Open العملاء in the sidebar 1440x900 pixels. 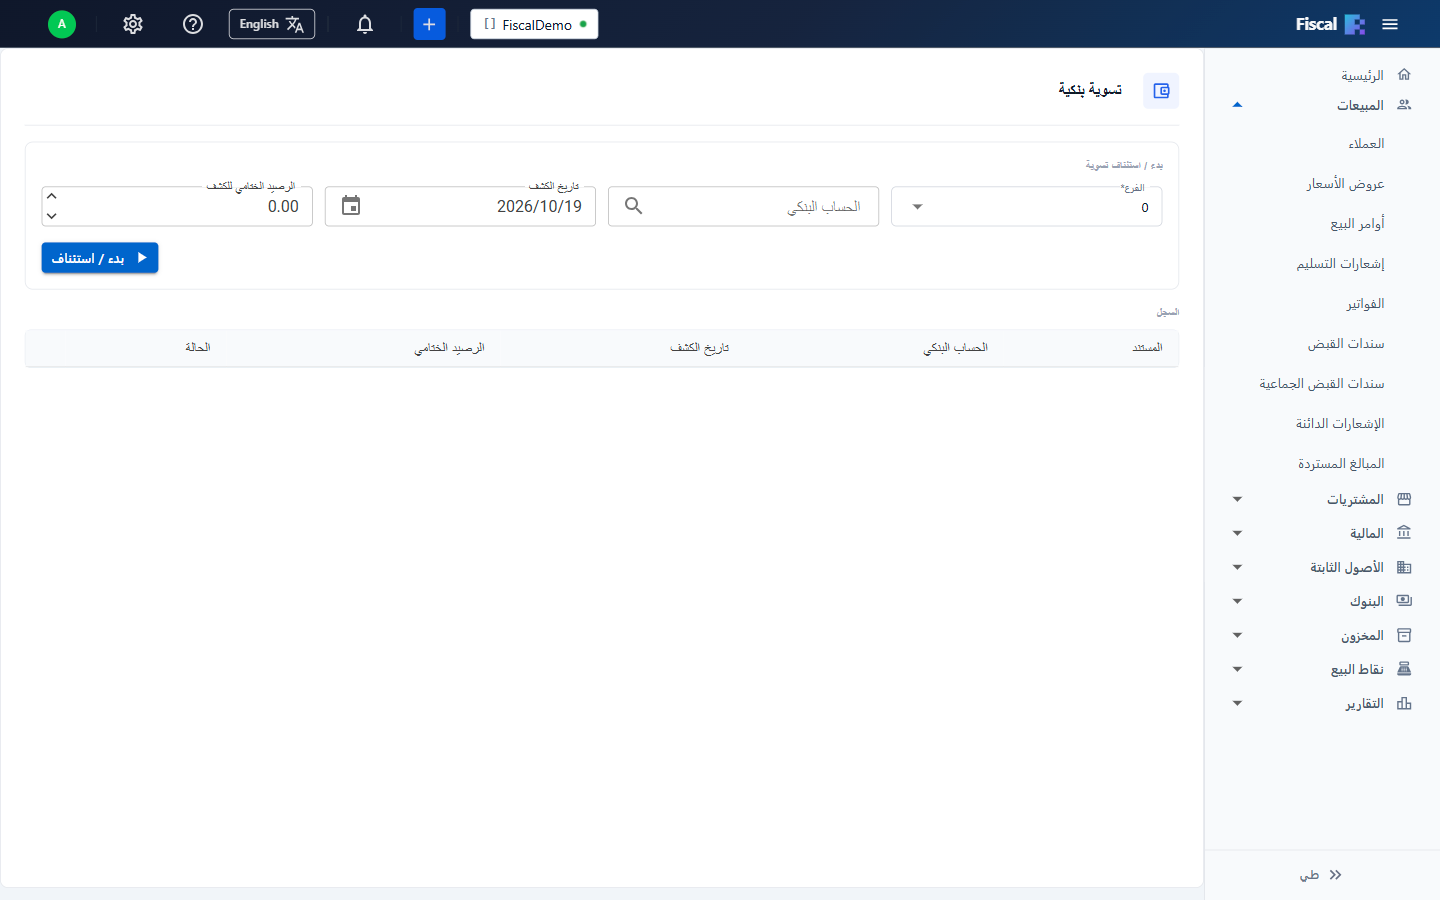point(1366,144)
